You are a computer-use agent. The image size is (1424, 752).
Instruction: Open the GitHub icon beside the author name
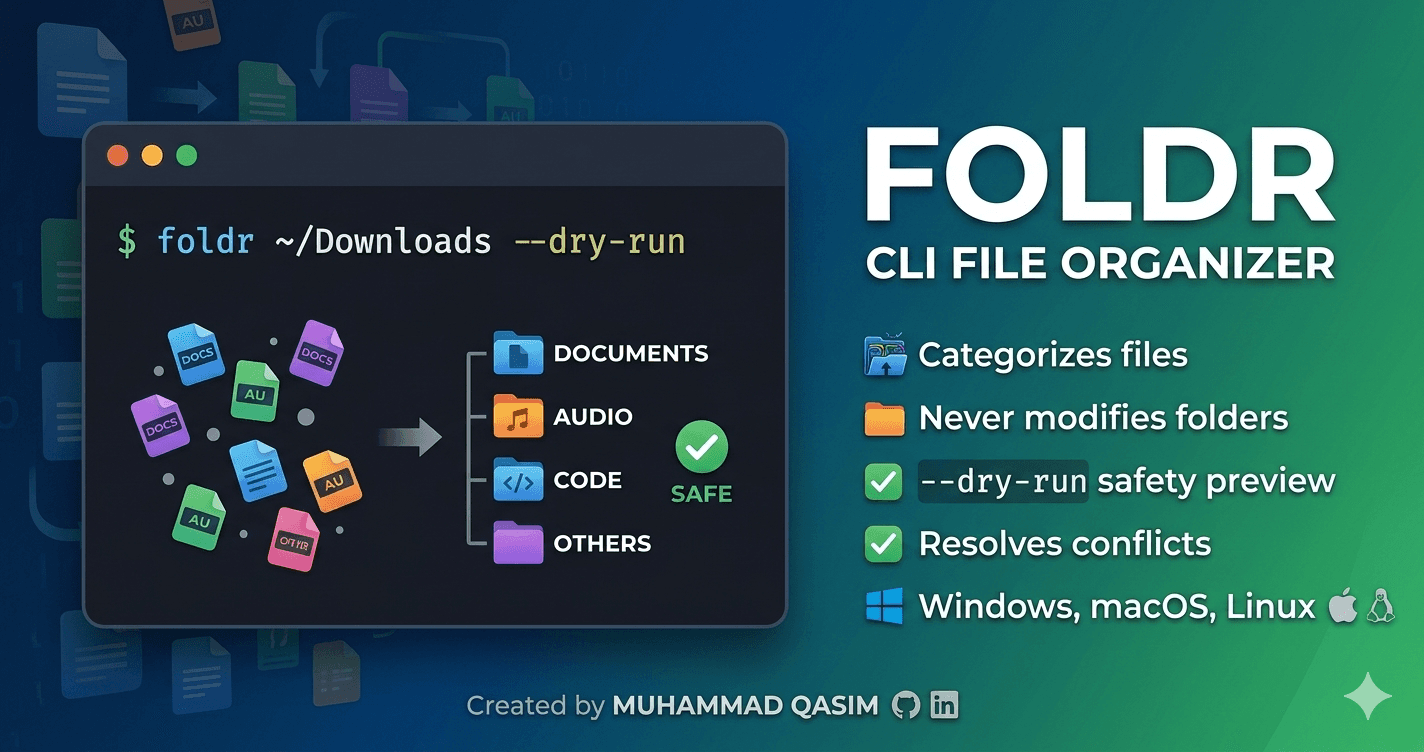point(906,706)
